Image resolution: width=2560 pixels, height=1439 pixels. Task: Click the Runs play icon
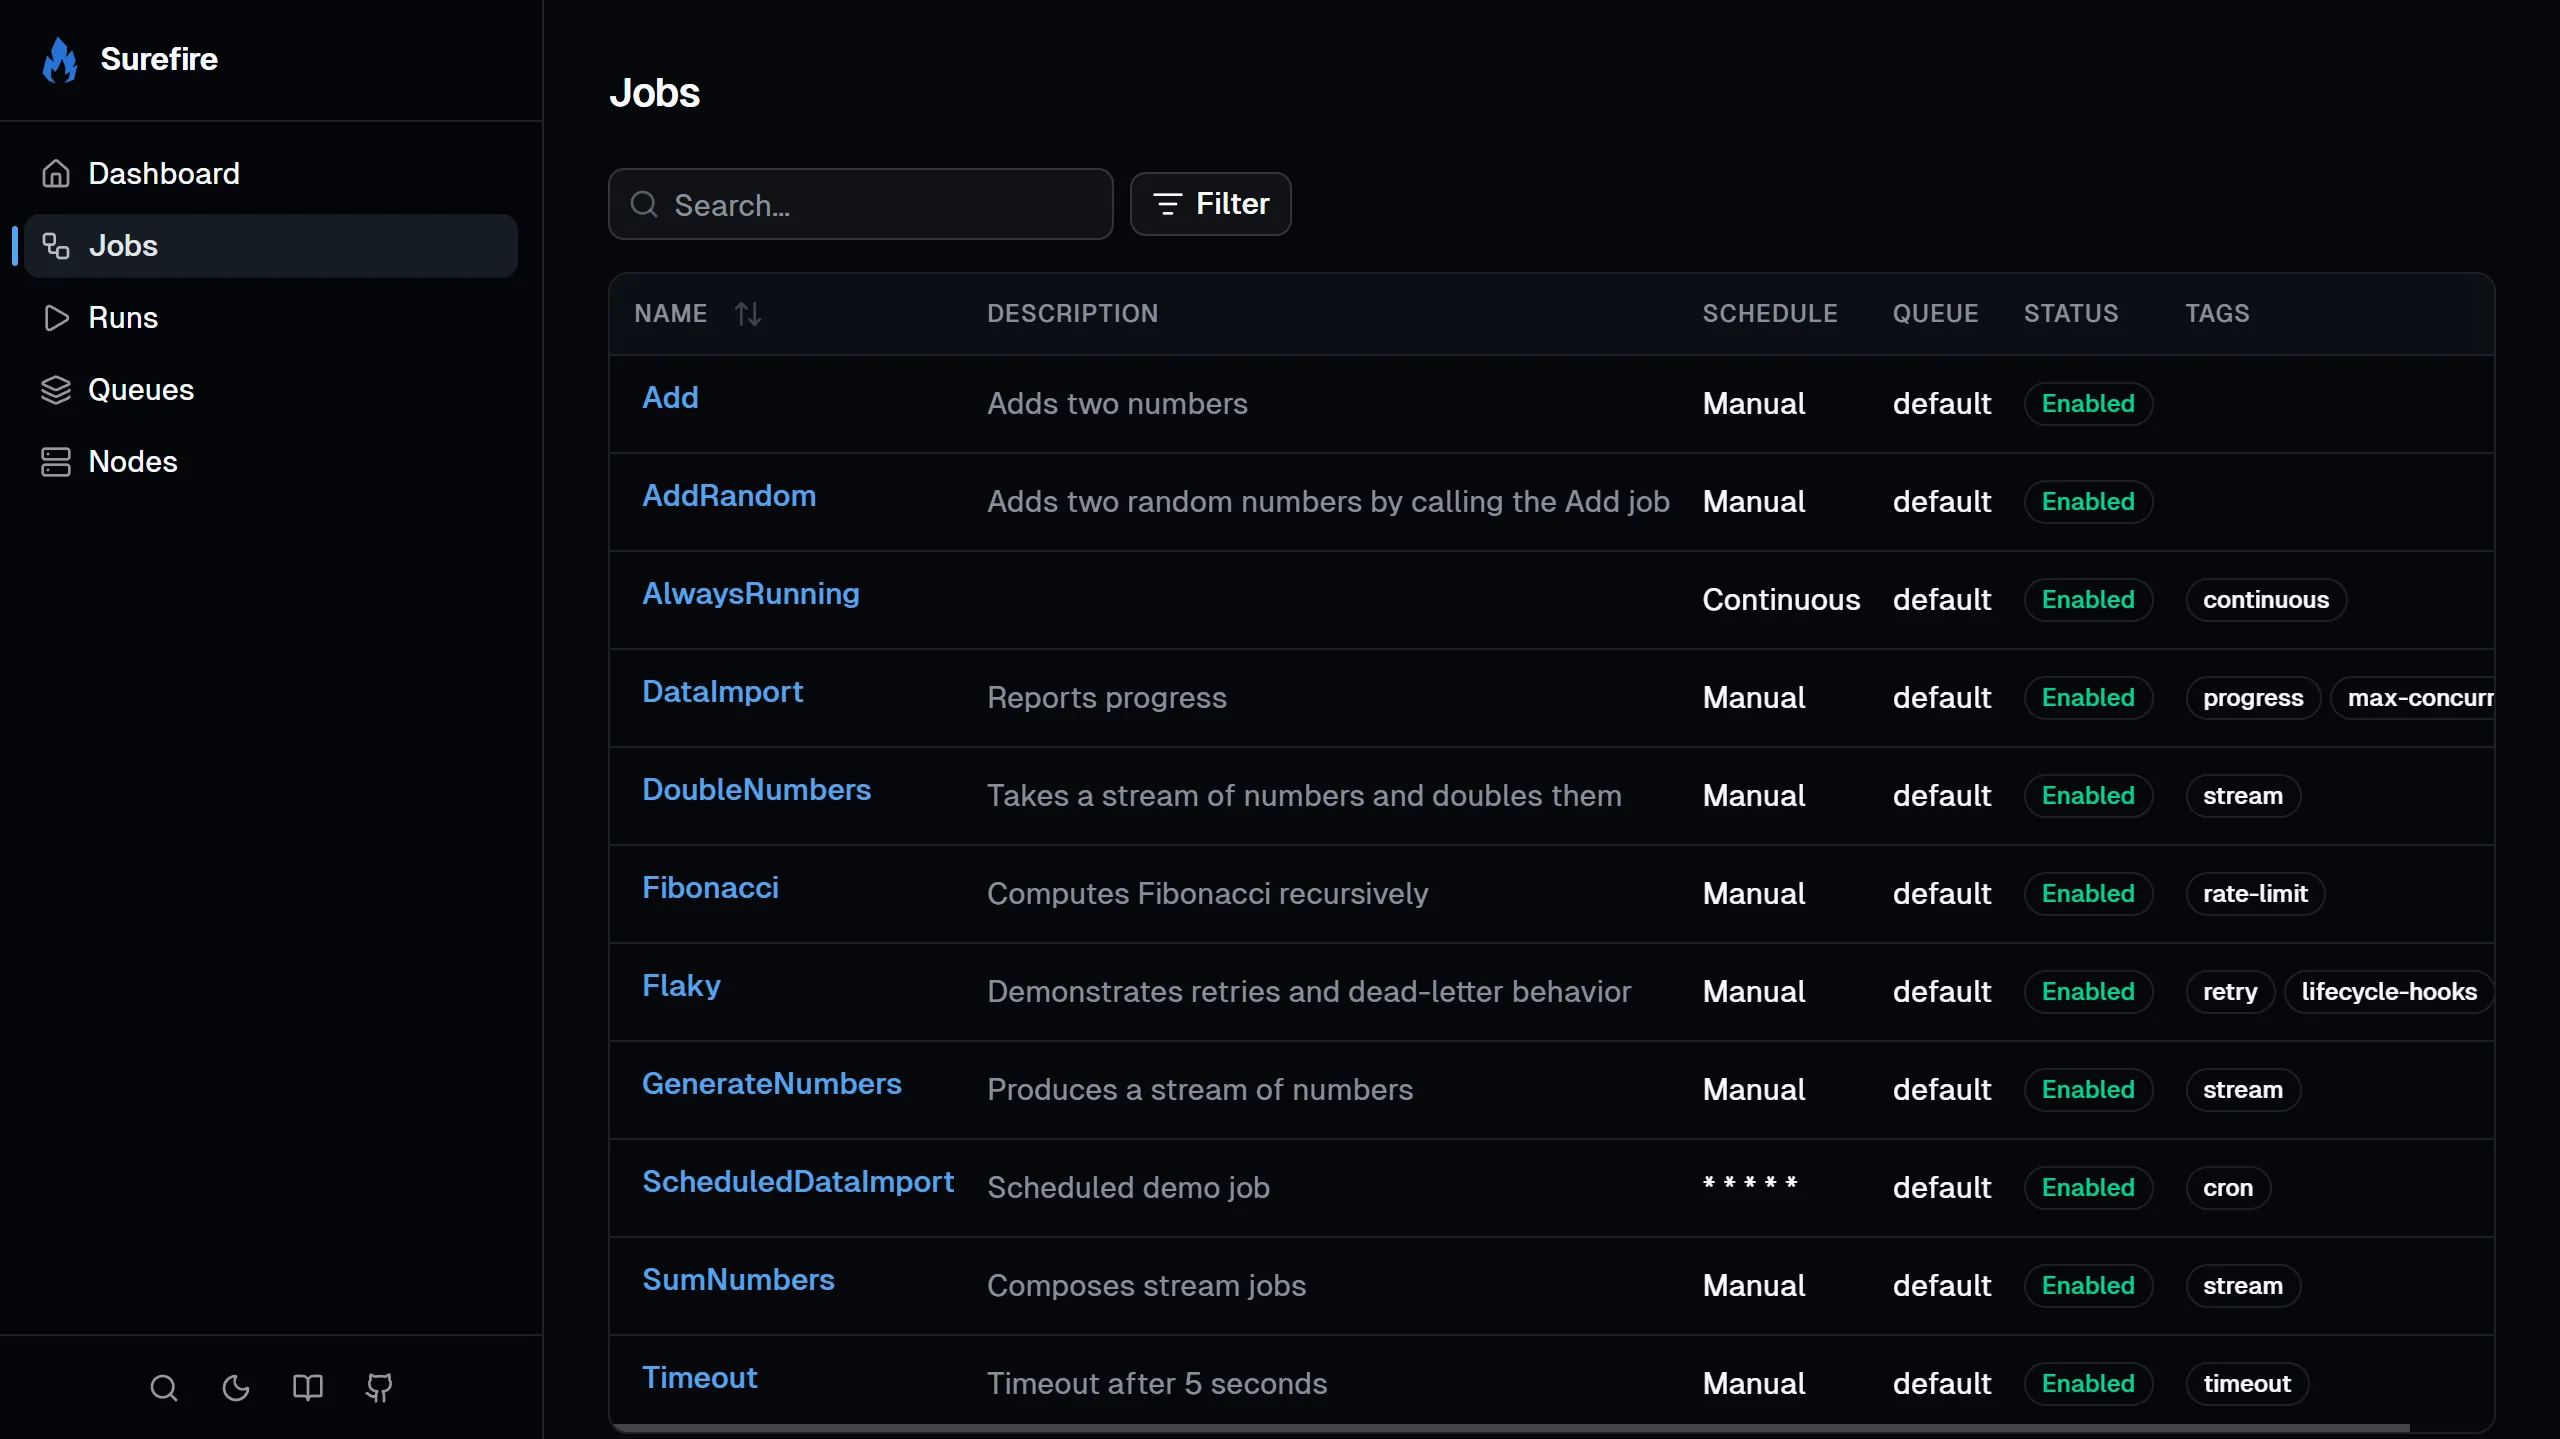(56, 318)
